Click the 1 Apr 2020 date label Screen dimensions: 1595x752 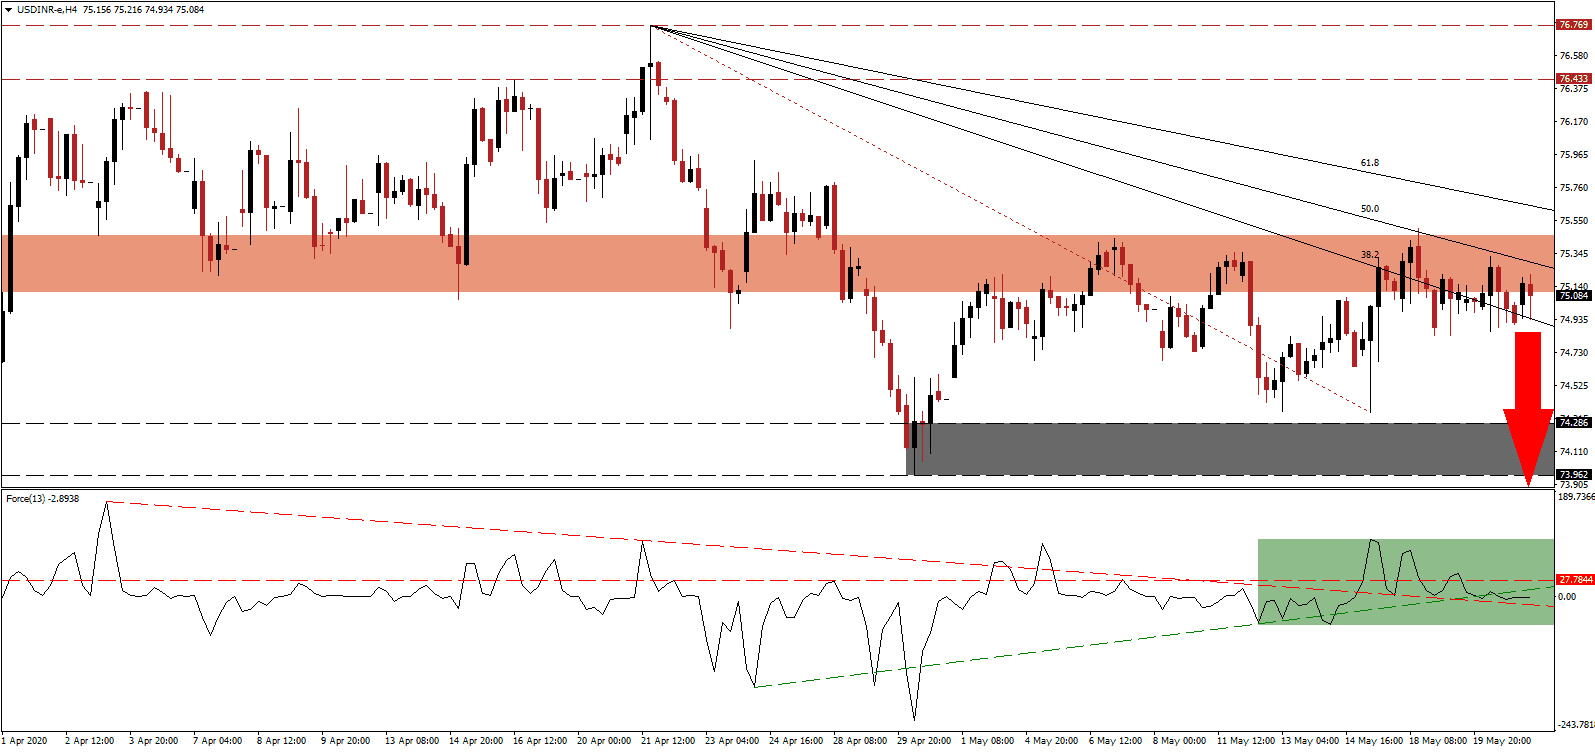tap(26, 741)
